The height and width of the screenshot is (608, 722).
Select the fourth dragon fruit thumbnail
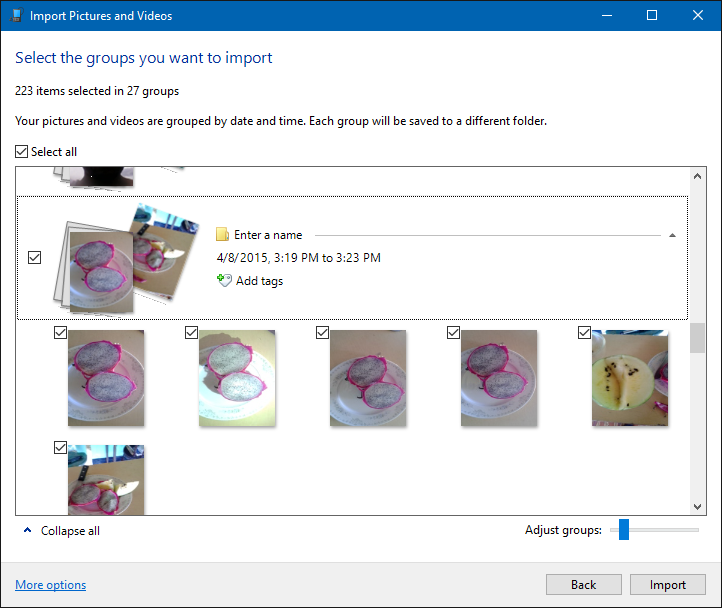tap(499, 378)
